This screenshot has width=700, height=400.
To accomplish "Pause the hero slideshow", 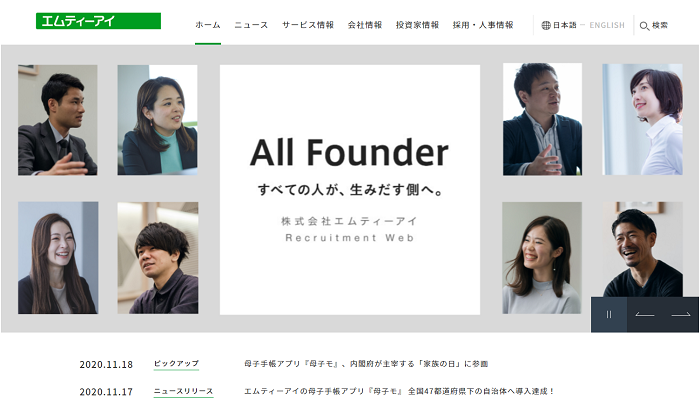I will (x=609, y=315).
